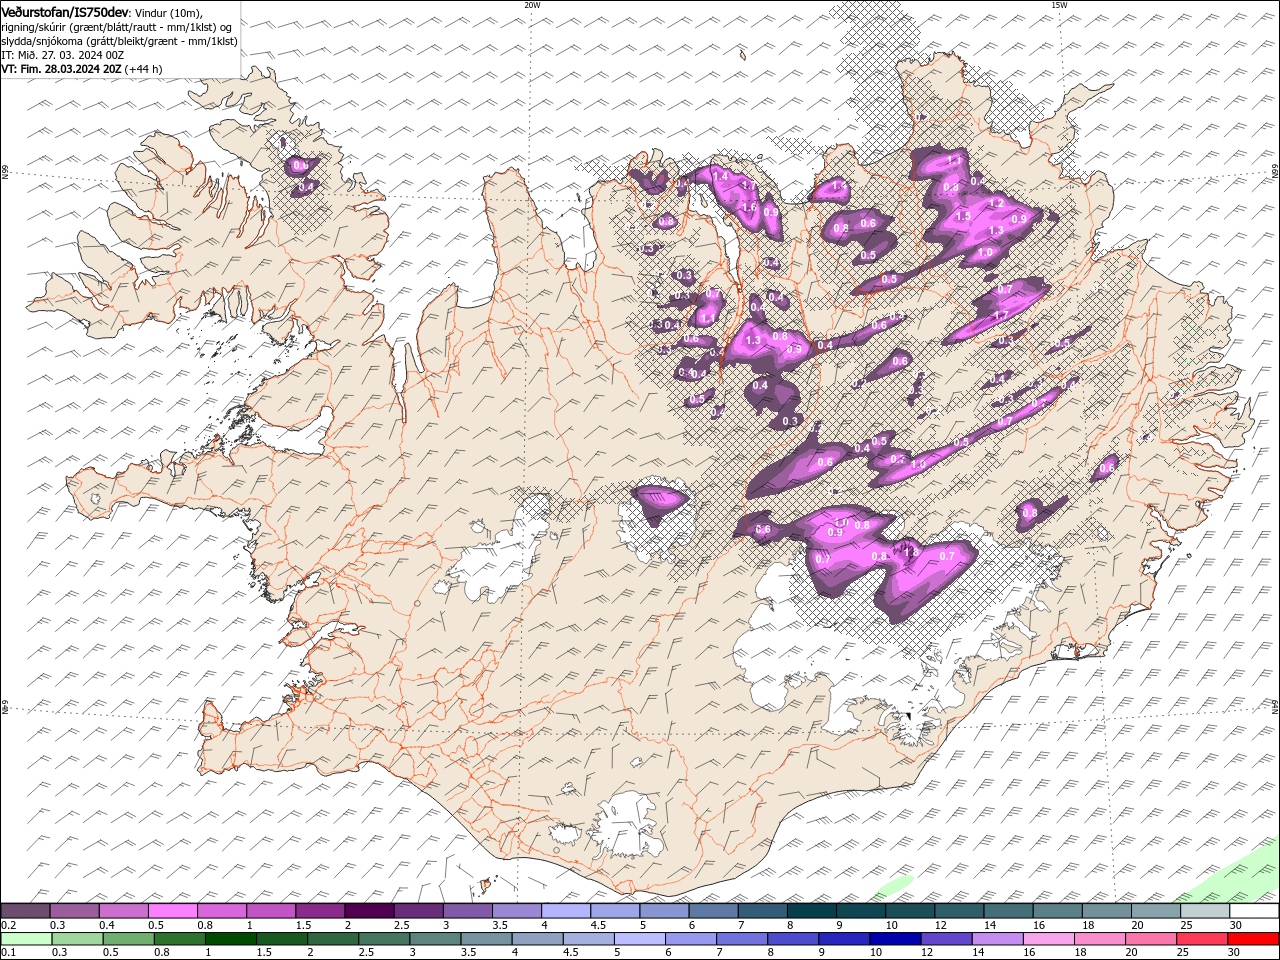Viewport: 1280px width, 960px height.
Task: Pick upper legend swatch between 9 and 10
Action: 861,911
